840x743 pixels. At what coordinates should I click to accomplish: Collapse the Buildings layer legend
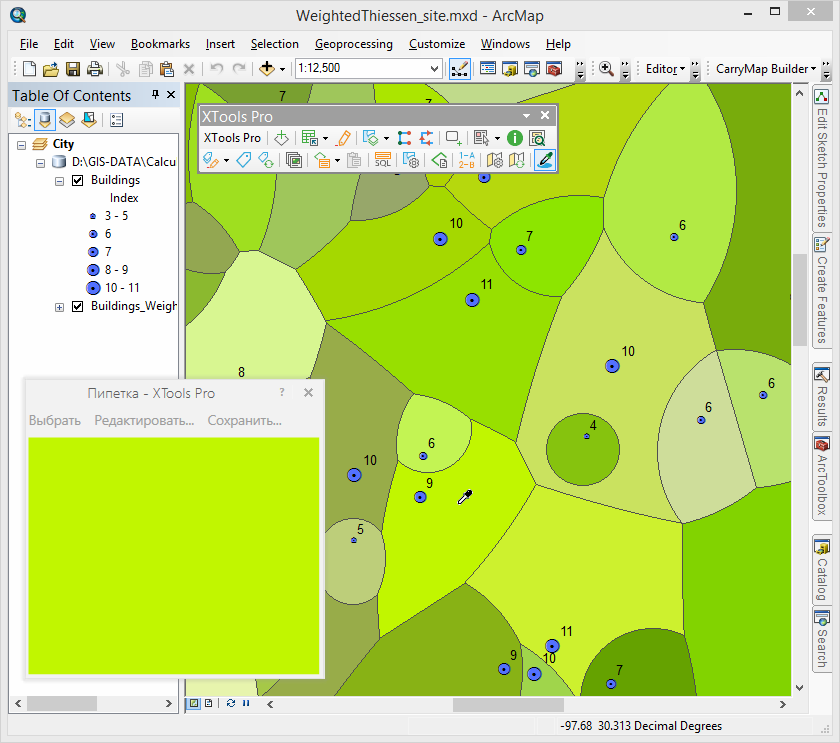point(59,182)
